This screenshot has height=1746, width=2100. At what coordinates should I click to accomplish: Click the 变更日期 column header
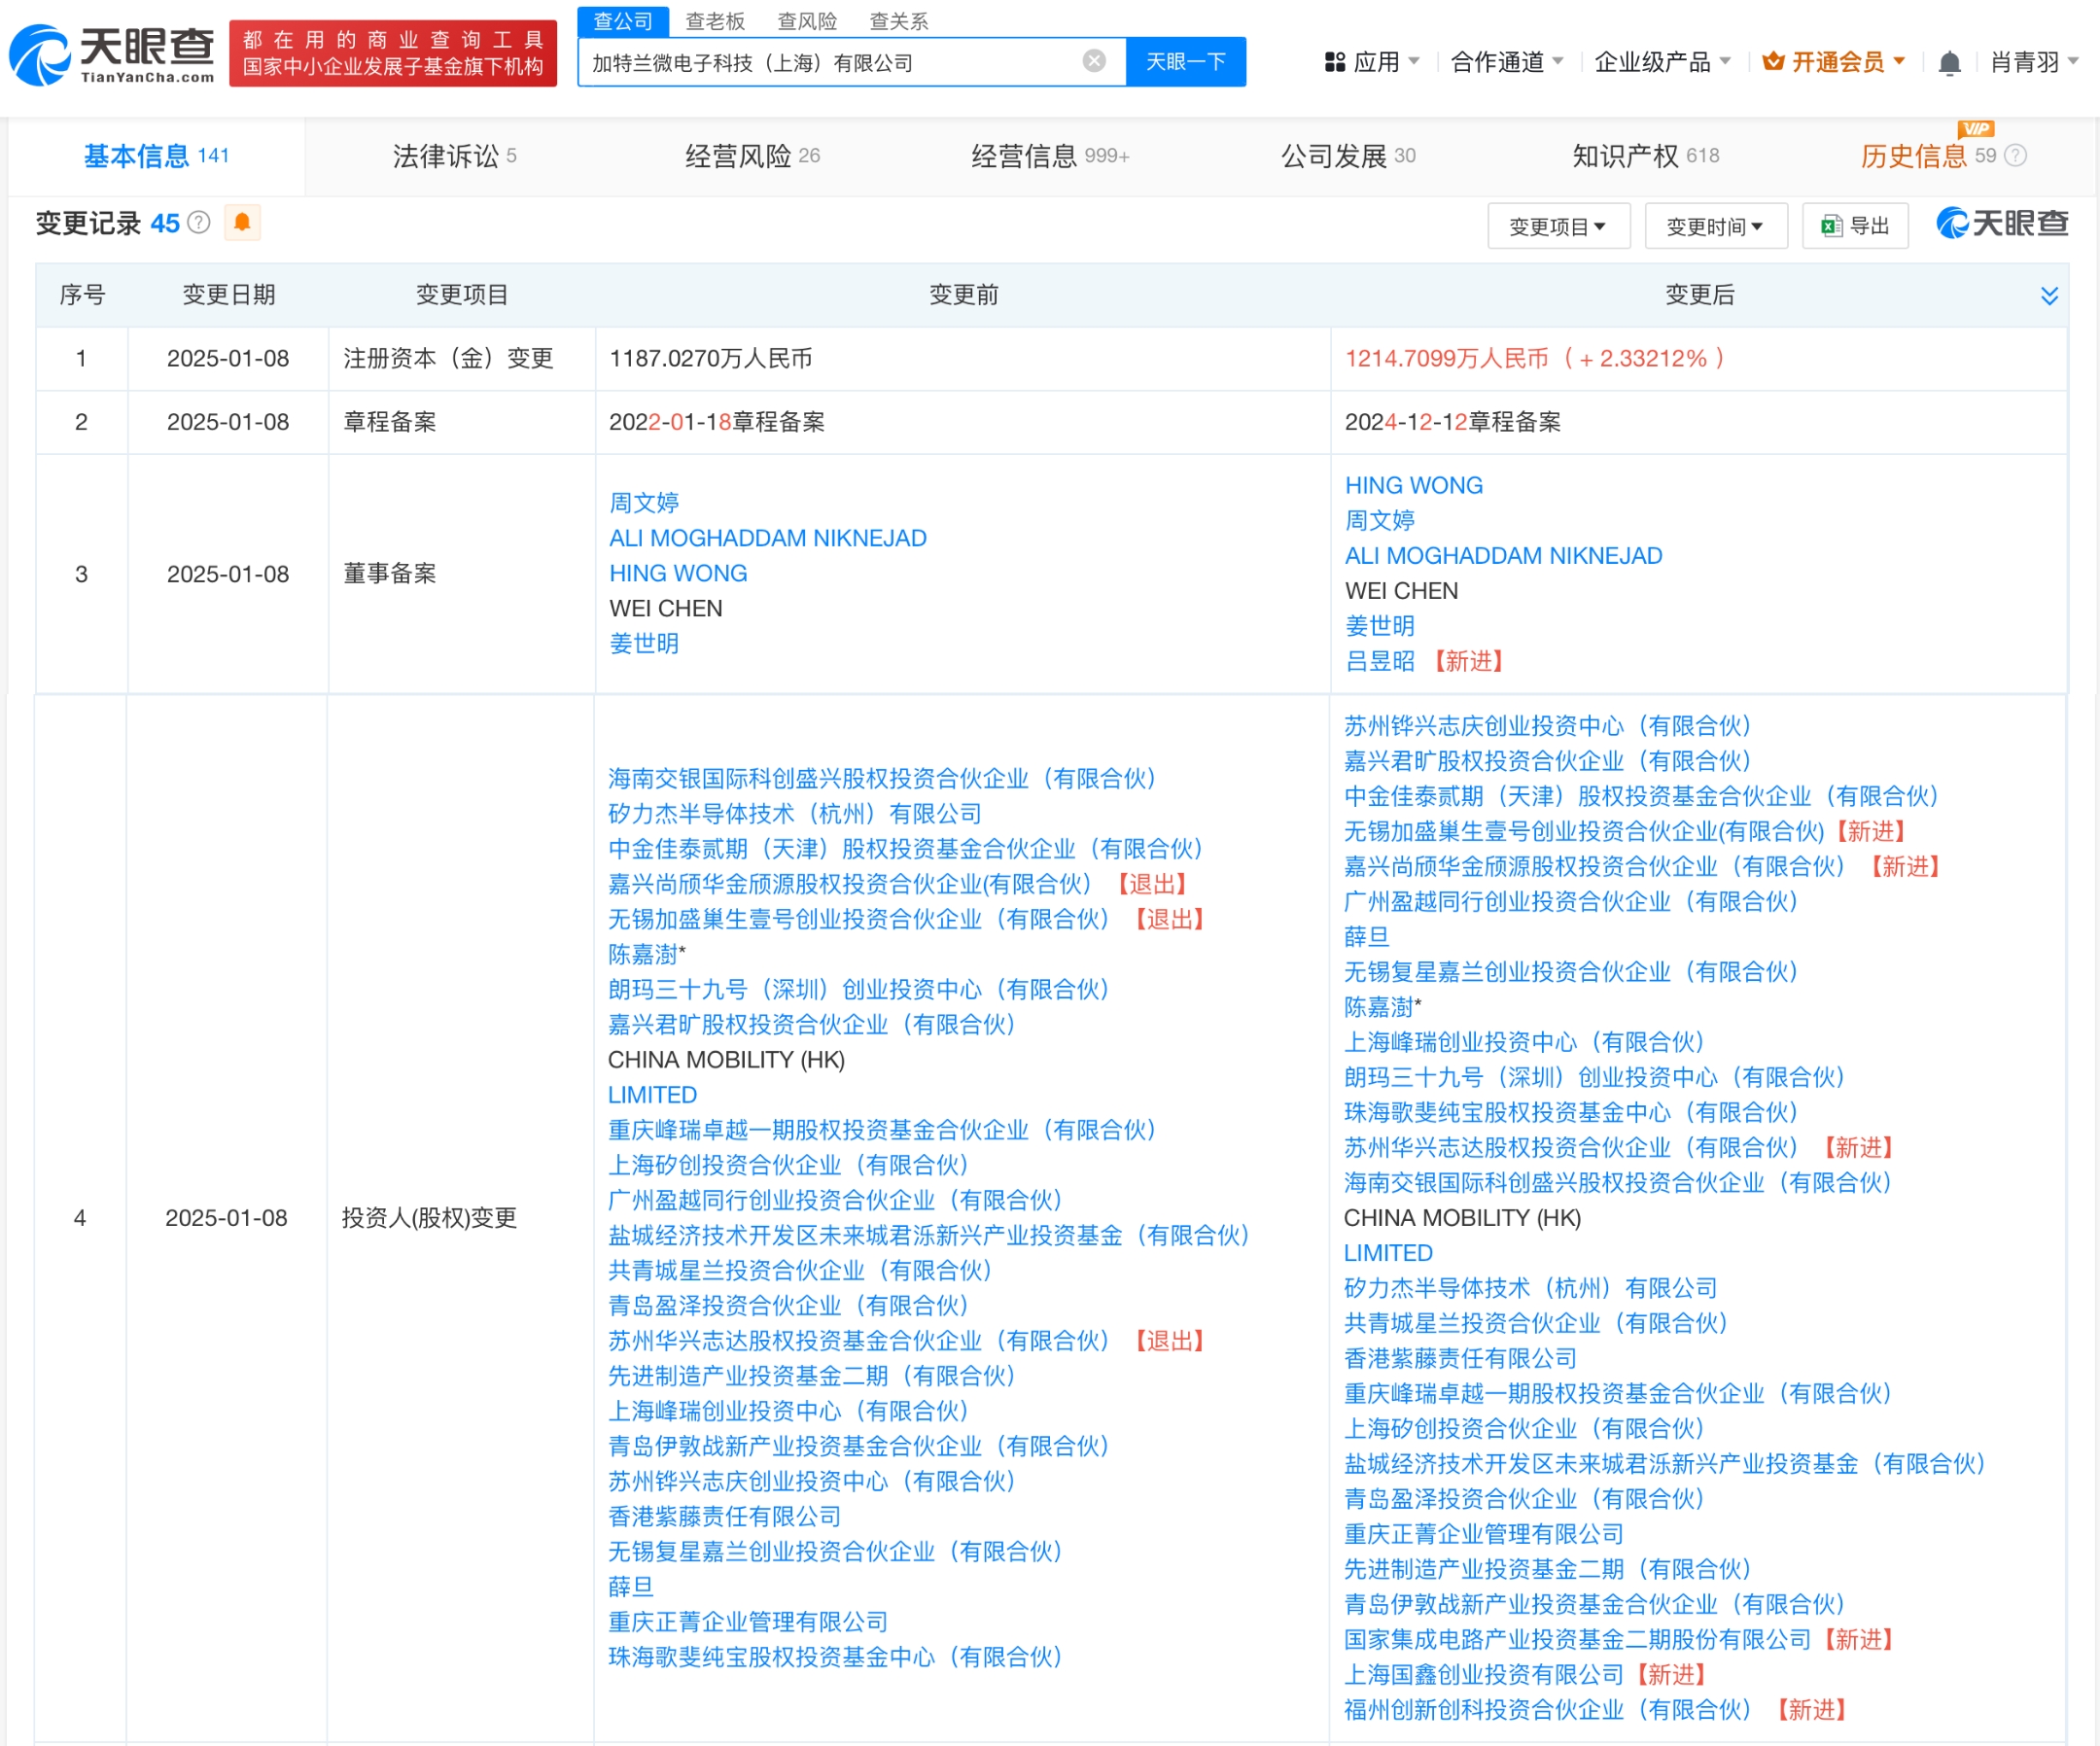coord(228,295)
